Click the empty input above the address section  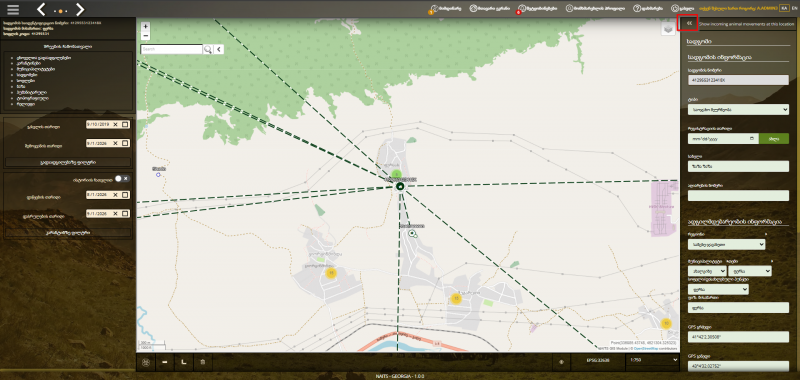click(x=738, y=195)
